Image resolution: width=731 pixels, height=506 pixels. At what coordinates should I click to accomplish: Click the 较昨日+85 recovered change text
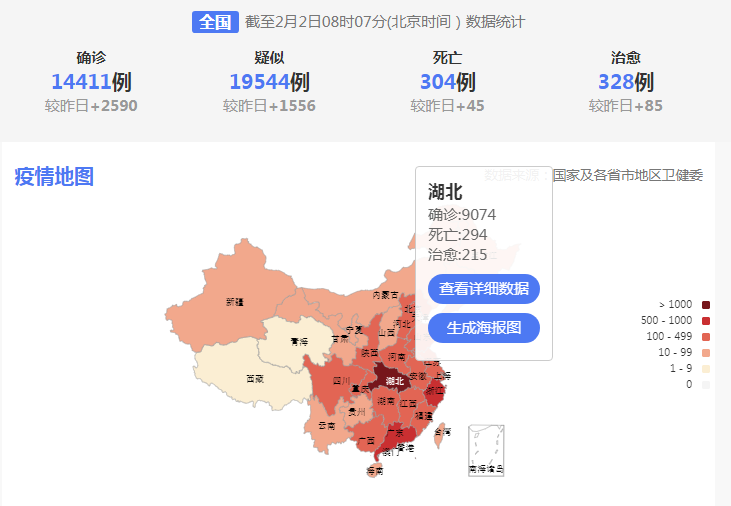coord(626,106)
